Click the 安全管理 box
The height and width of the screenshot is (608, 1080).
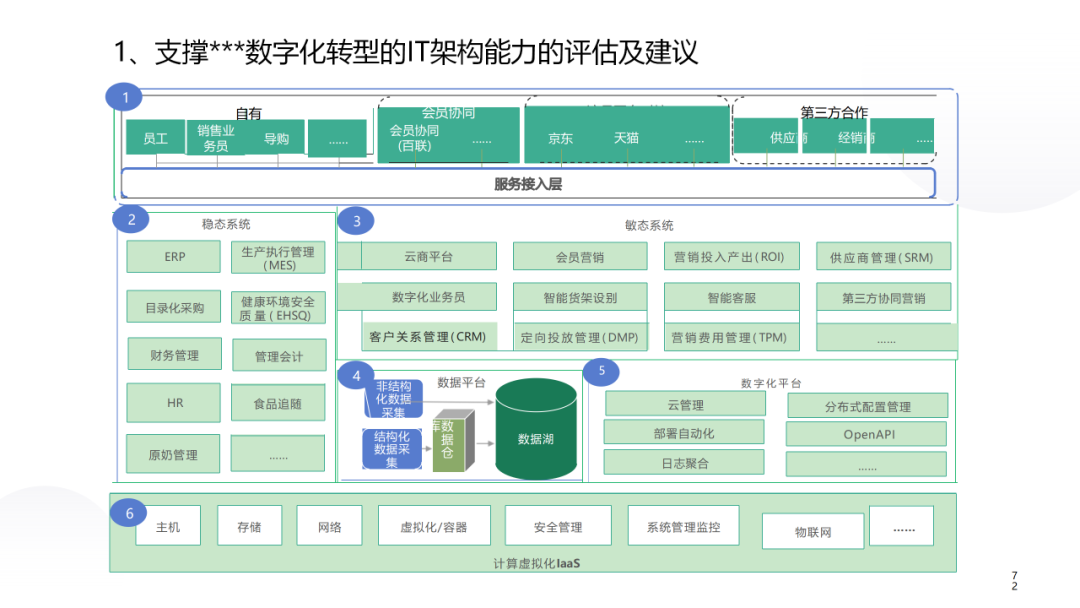(x=558, y=526)
